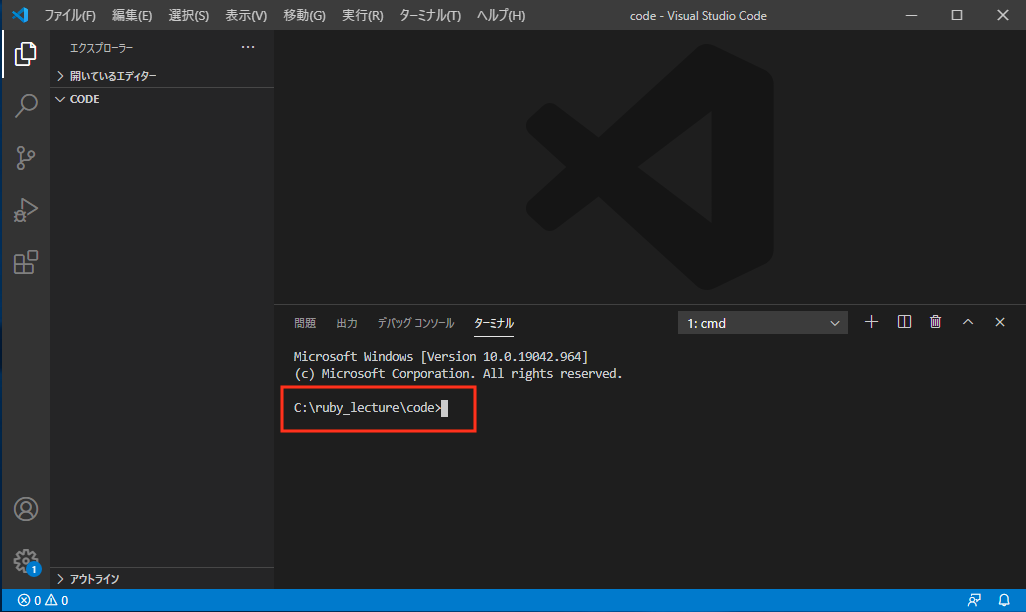The image size is (1026, 612).
Task: Click the errors count in status bar
Action: click(x=29, y=600)
